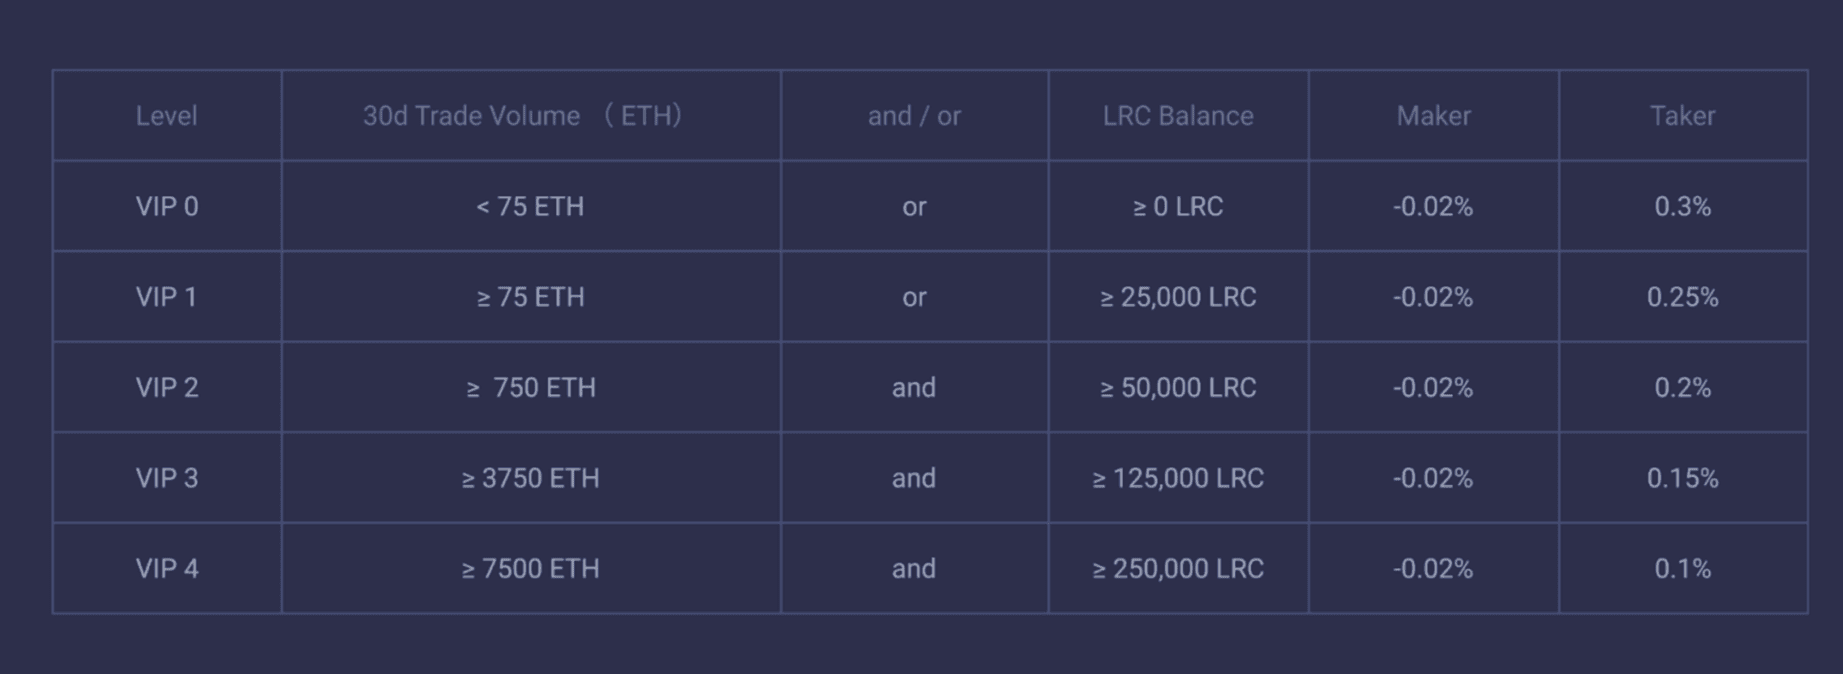The width and height of the screenshot is (1843, 674).
Task: Click the VIP 3 level cell
Action: tap(167, 478)
